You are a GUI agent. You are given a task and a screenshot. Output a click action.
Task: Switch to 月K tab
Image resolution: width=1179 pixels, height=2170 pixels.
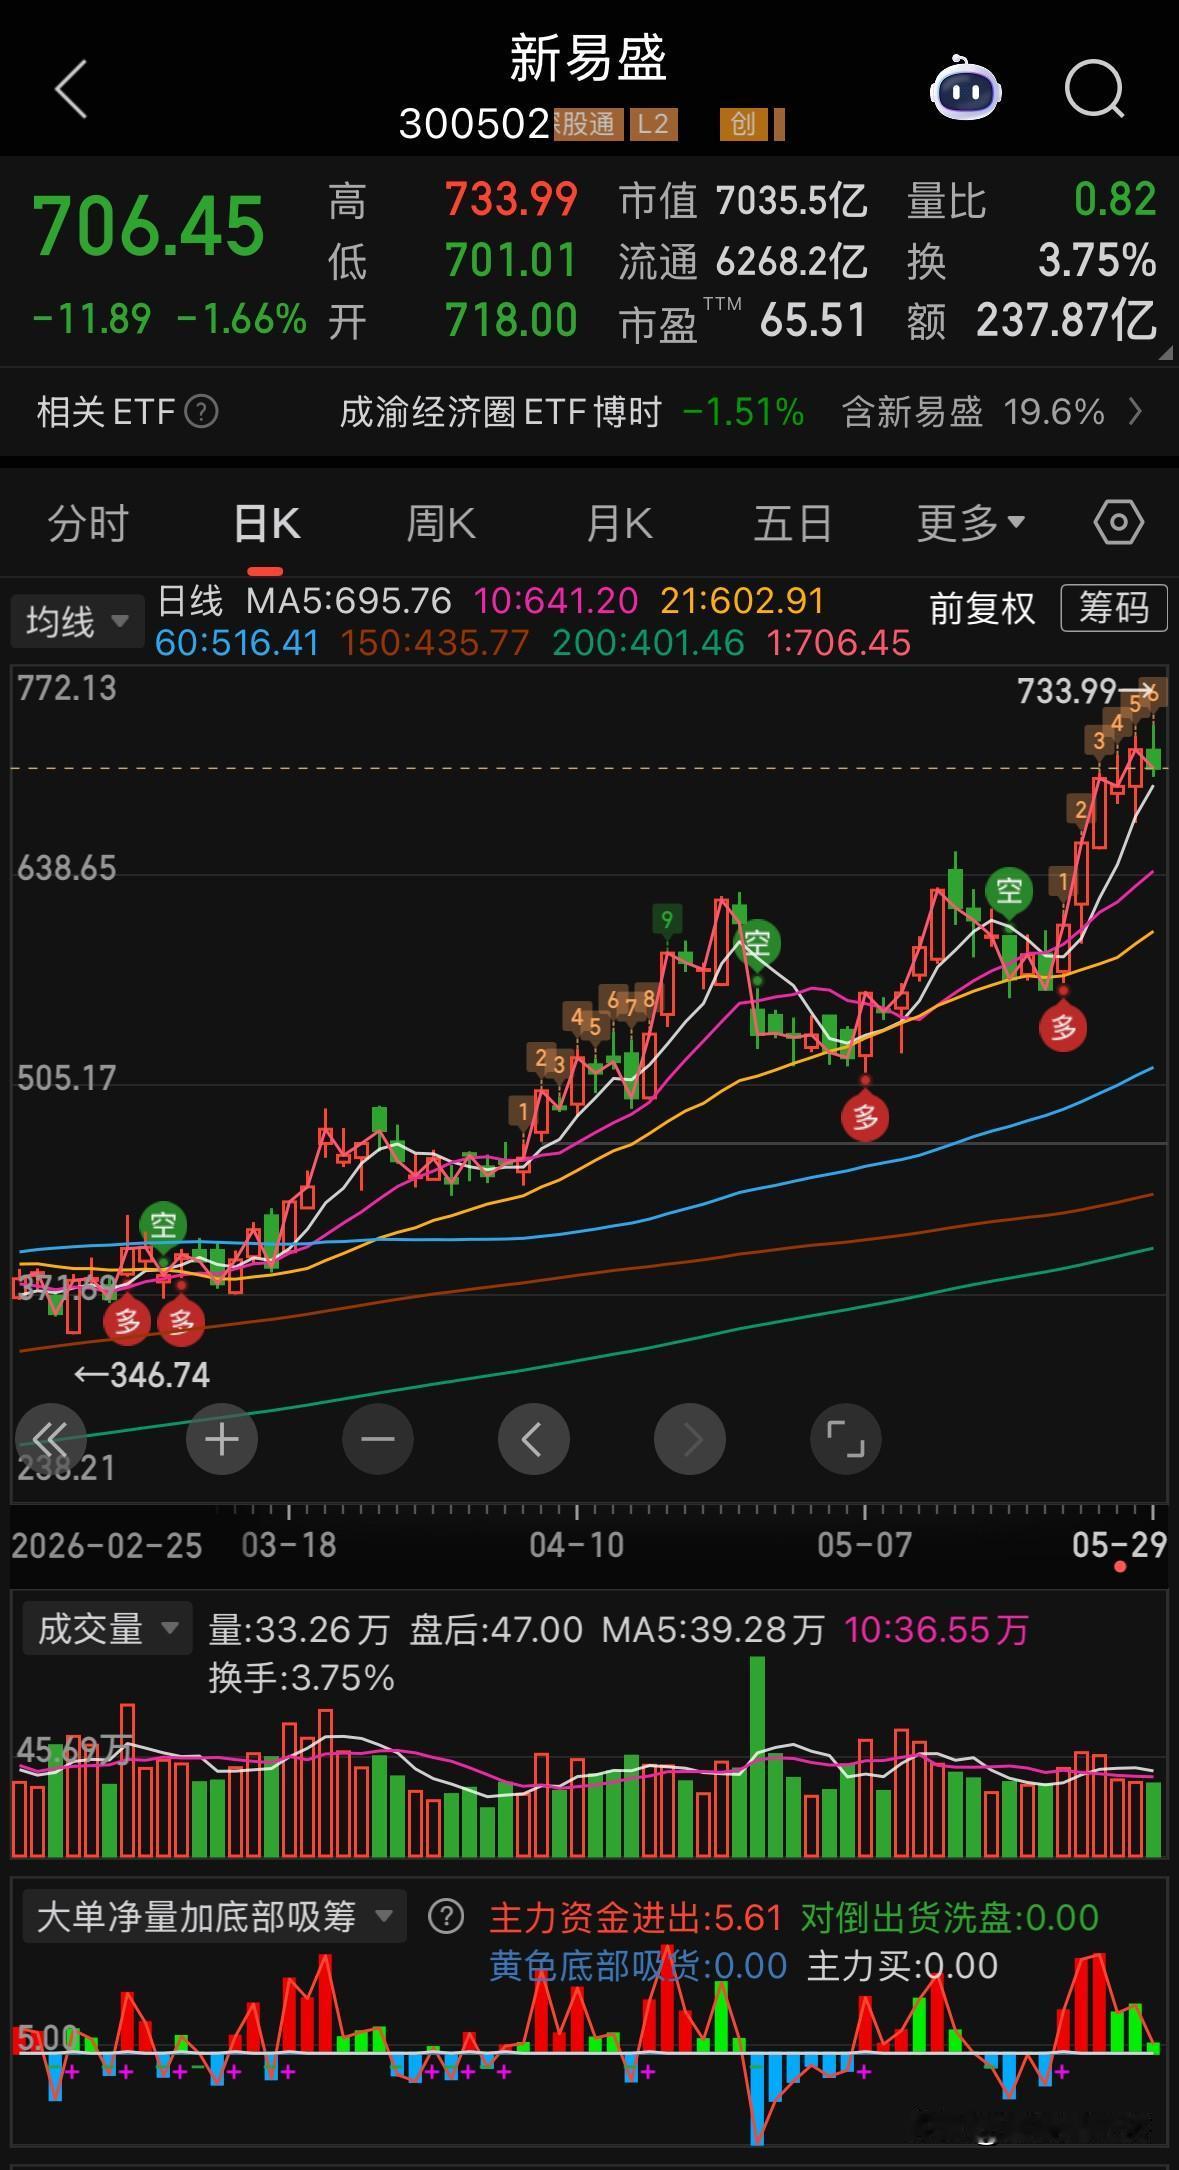pyautogui.click(x=618, y=523)
